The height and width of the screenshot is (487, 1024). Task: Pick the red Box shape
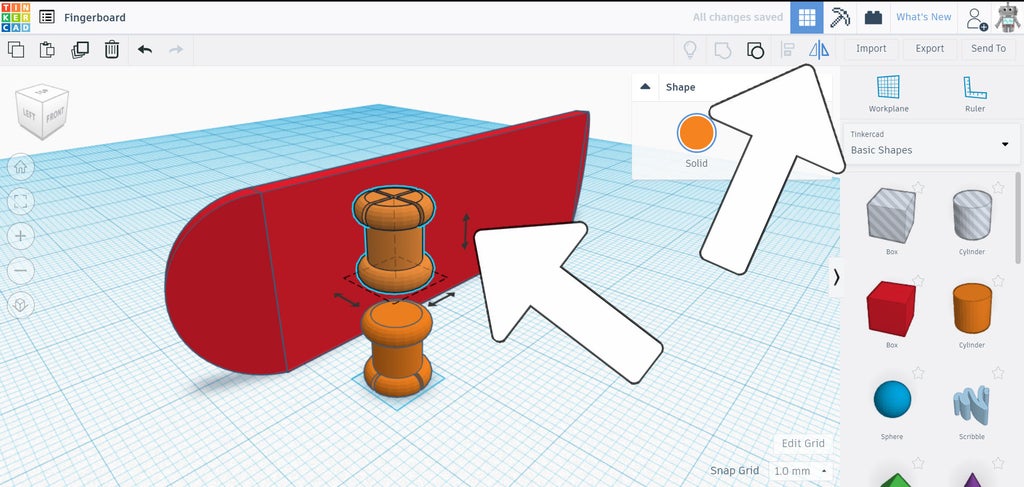pyautogui.click(x=891, y=309)
